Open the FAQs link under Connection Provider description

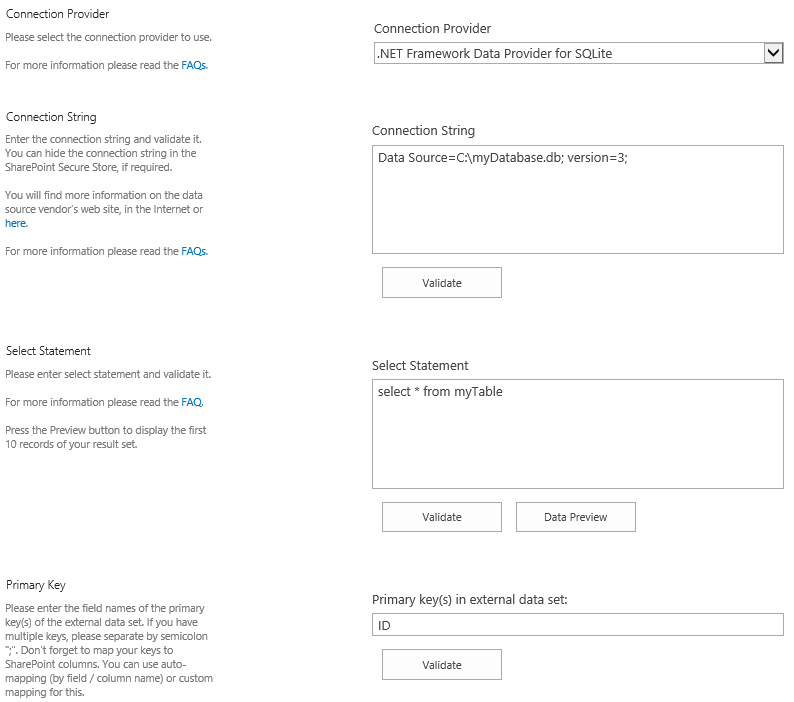tap(194, 65)
